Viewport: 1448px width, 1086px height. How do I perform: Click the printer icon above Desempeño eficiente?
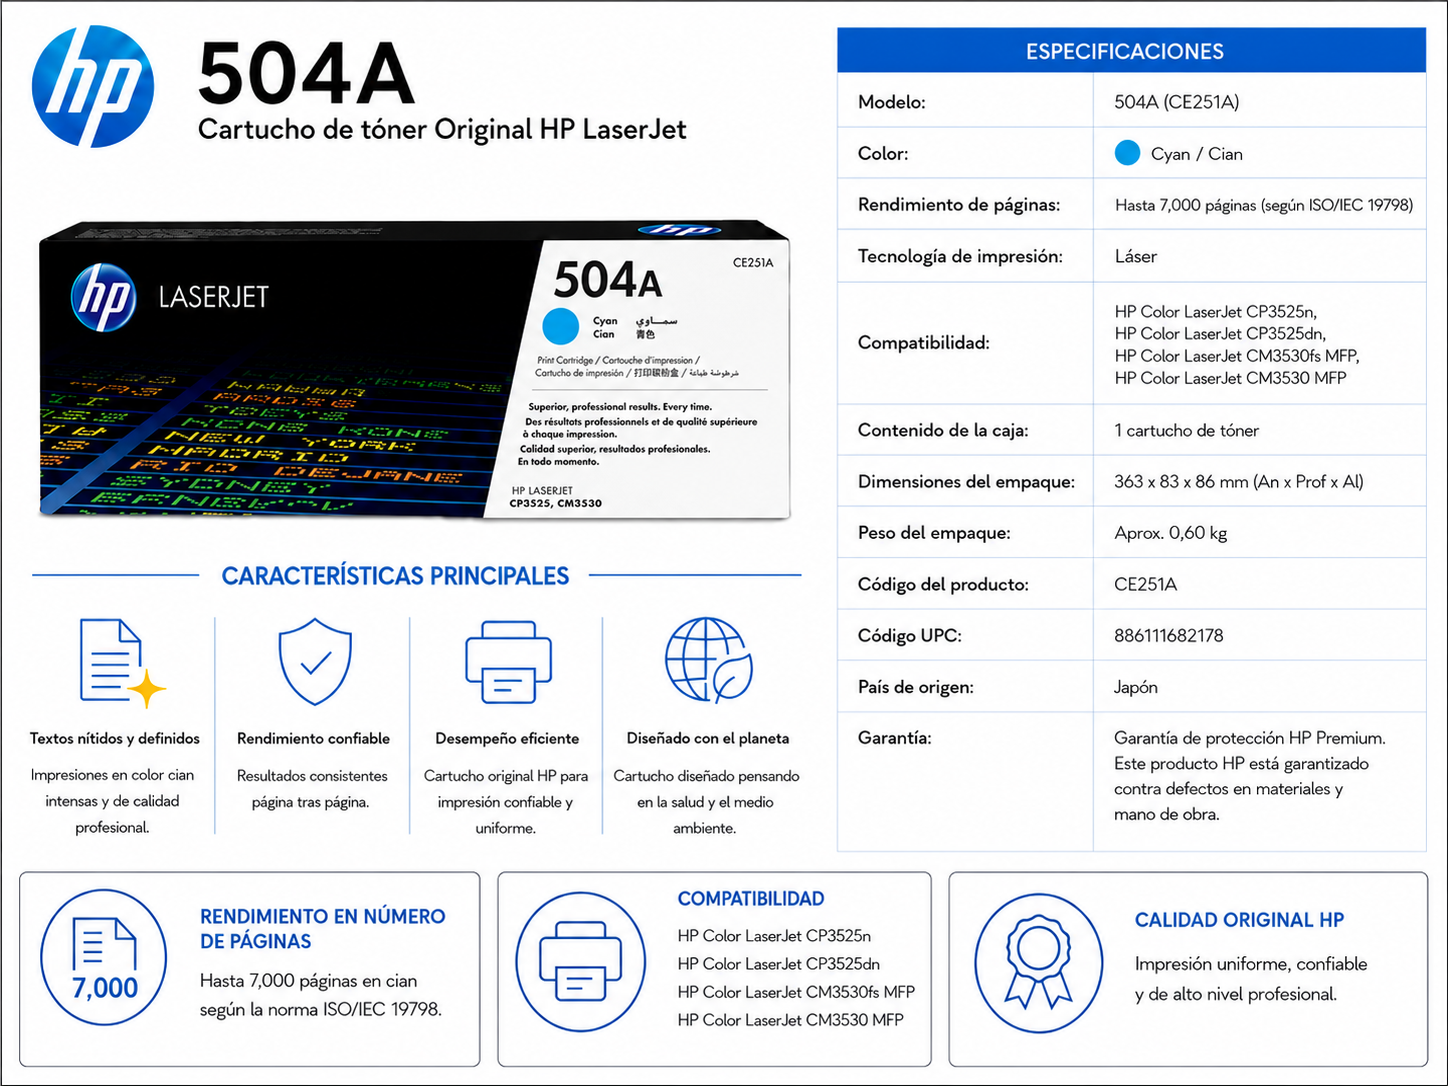508,662
